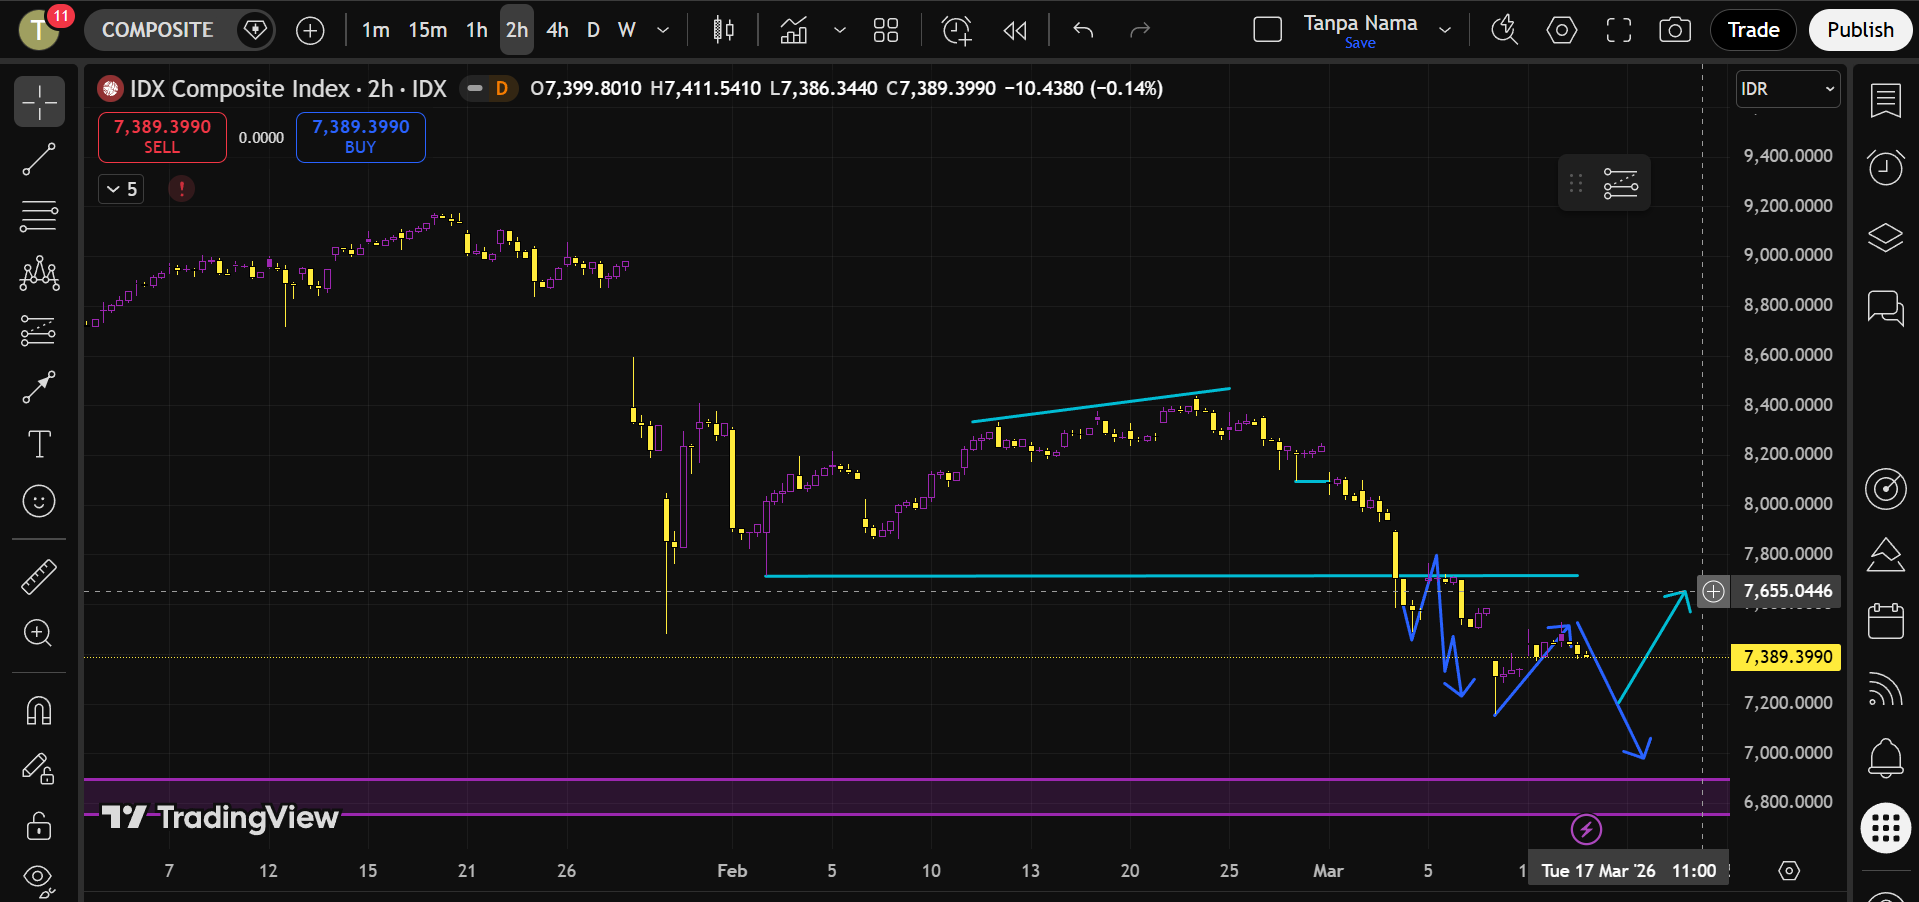Open the candlestick chart type selector
1919x902 pixels.
click(x=723, y=30)
